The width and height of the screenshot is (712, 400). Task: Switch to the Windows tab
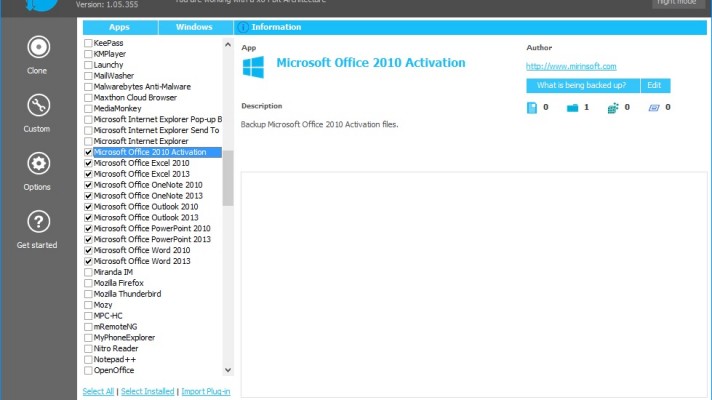coord(195,27)
